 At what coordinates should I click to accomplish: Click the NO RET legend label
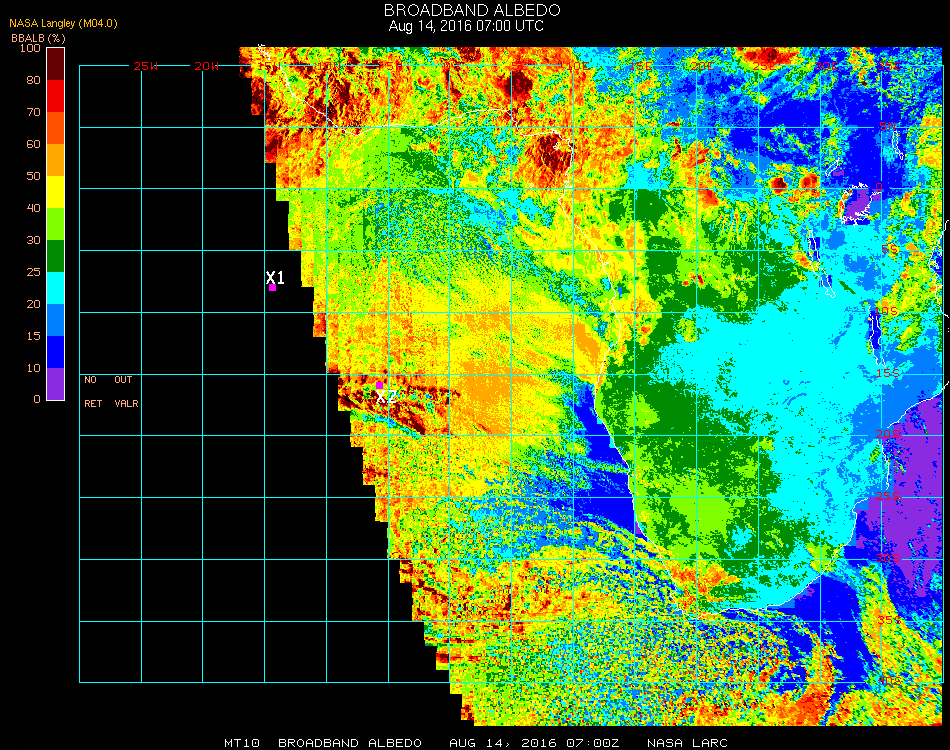coord(91,392)
